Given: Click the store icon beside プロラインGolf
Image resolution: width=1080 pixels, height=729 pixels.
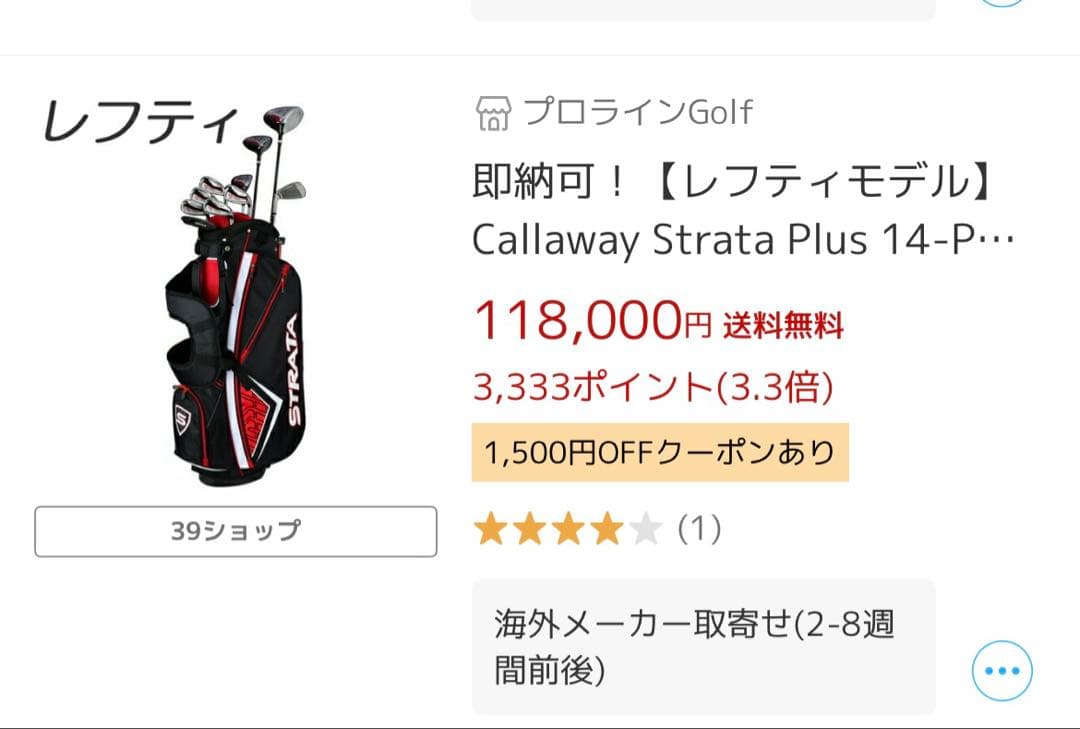Looking at the screenshot, I should click(x=492, y=112).
